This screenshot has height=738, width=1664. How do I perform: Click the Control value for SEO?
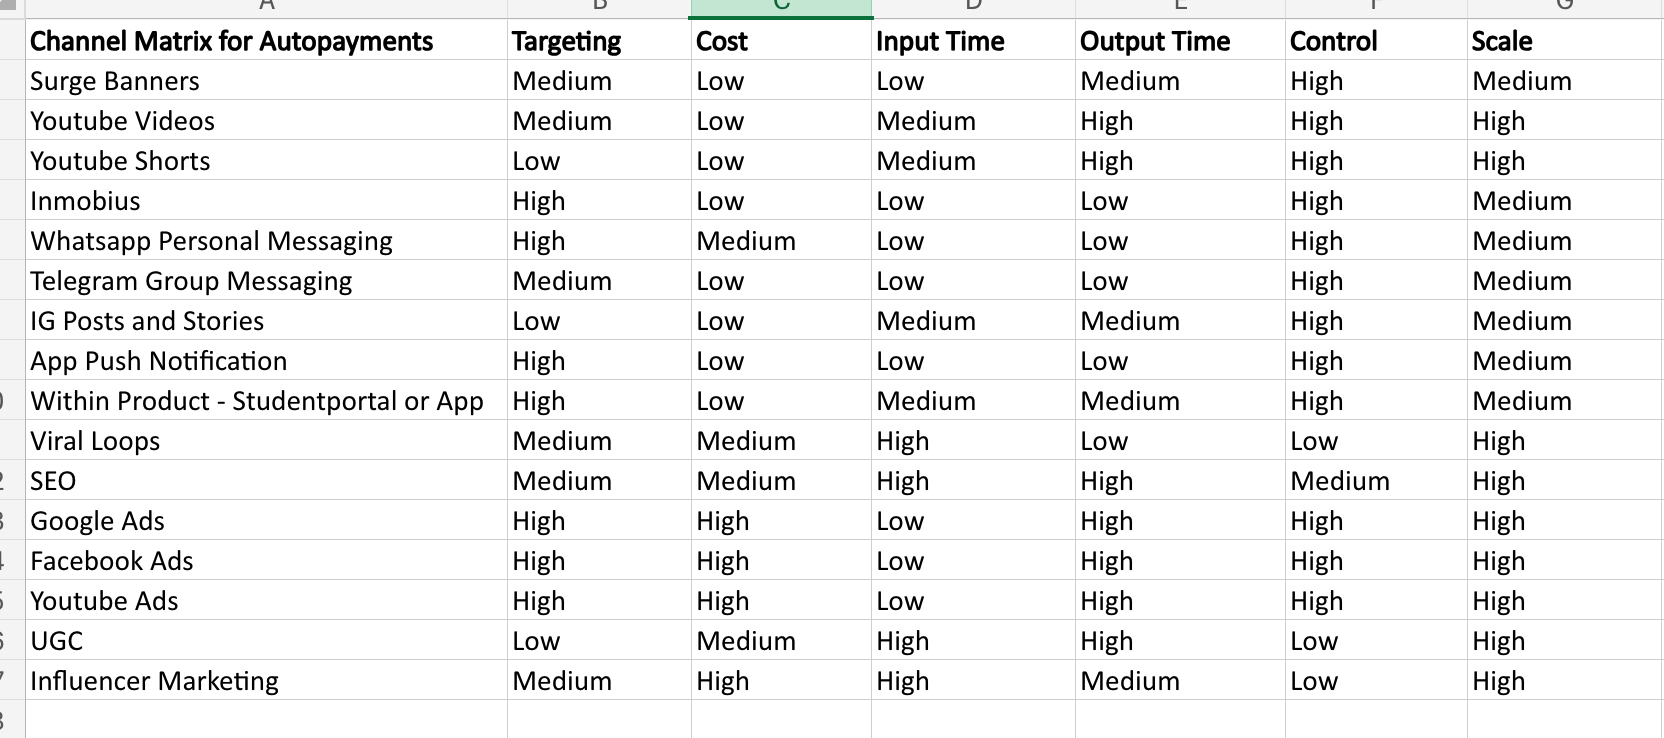click(1340, 481)
